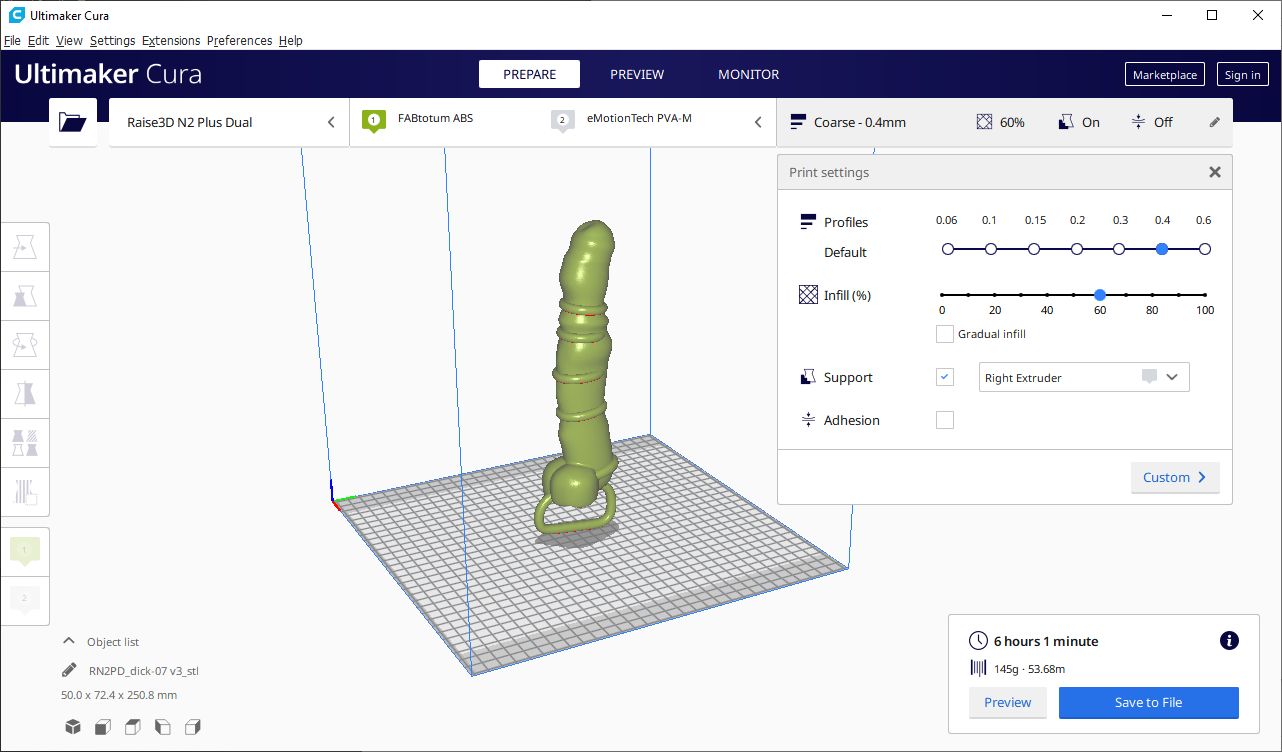Click the Sign in button
This screenshot has height=752, width=1282.
tap(1242, 74)
